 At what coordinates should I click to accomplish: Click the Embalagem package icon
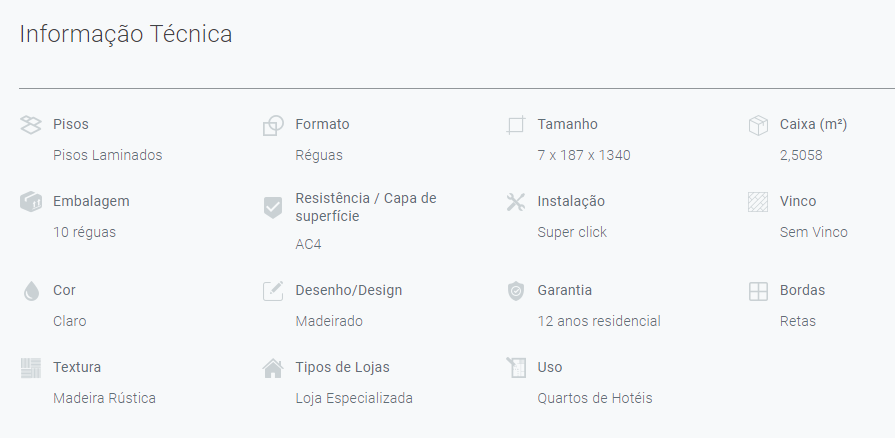31,202
